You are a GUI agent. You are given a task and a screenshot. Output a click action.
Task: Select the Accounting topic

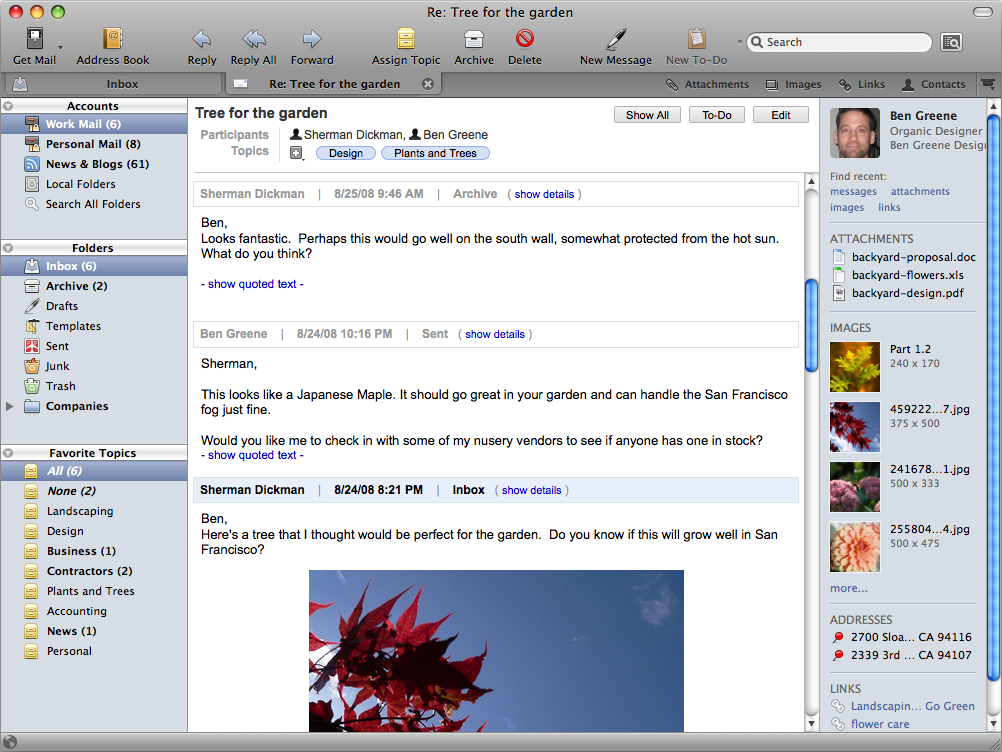(94, 611)
